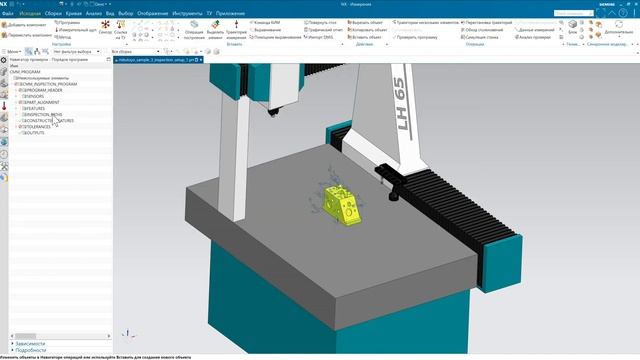Click the history clock sidebar icon

(x=4, y=154)
